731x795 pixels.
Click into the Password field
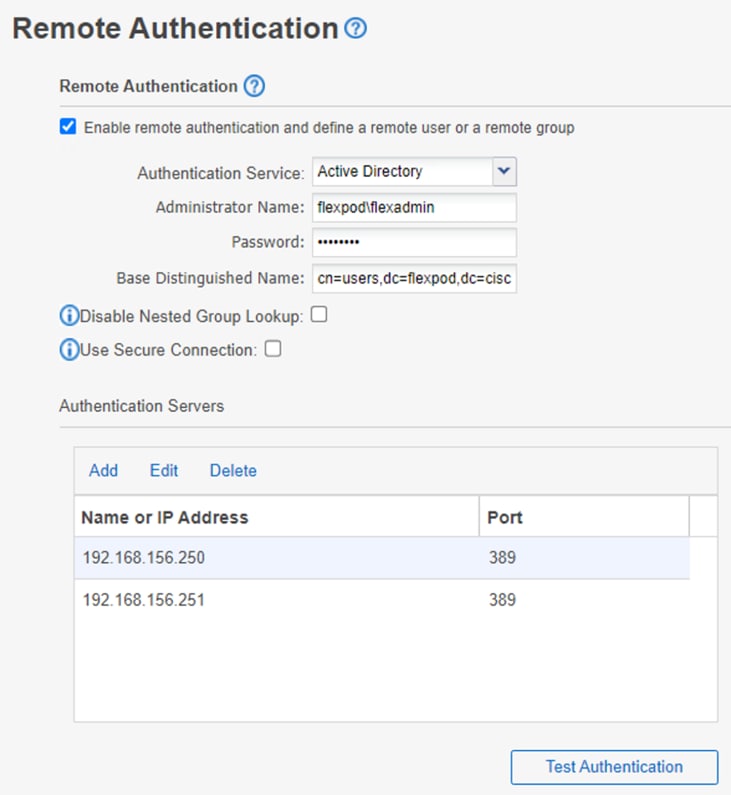[414, 243]
